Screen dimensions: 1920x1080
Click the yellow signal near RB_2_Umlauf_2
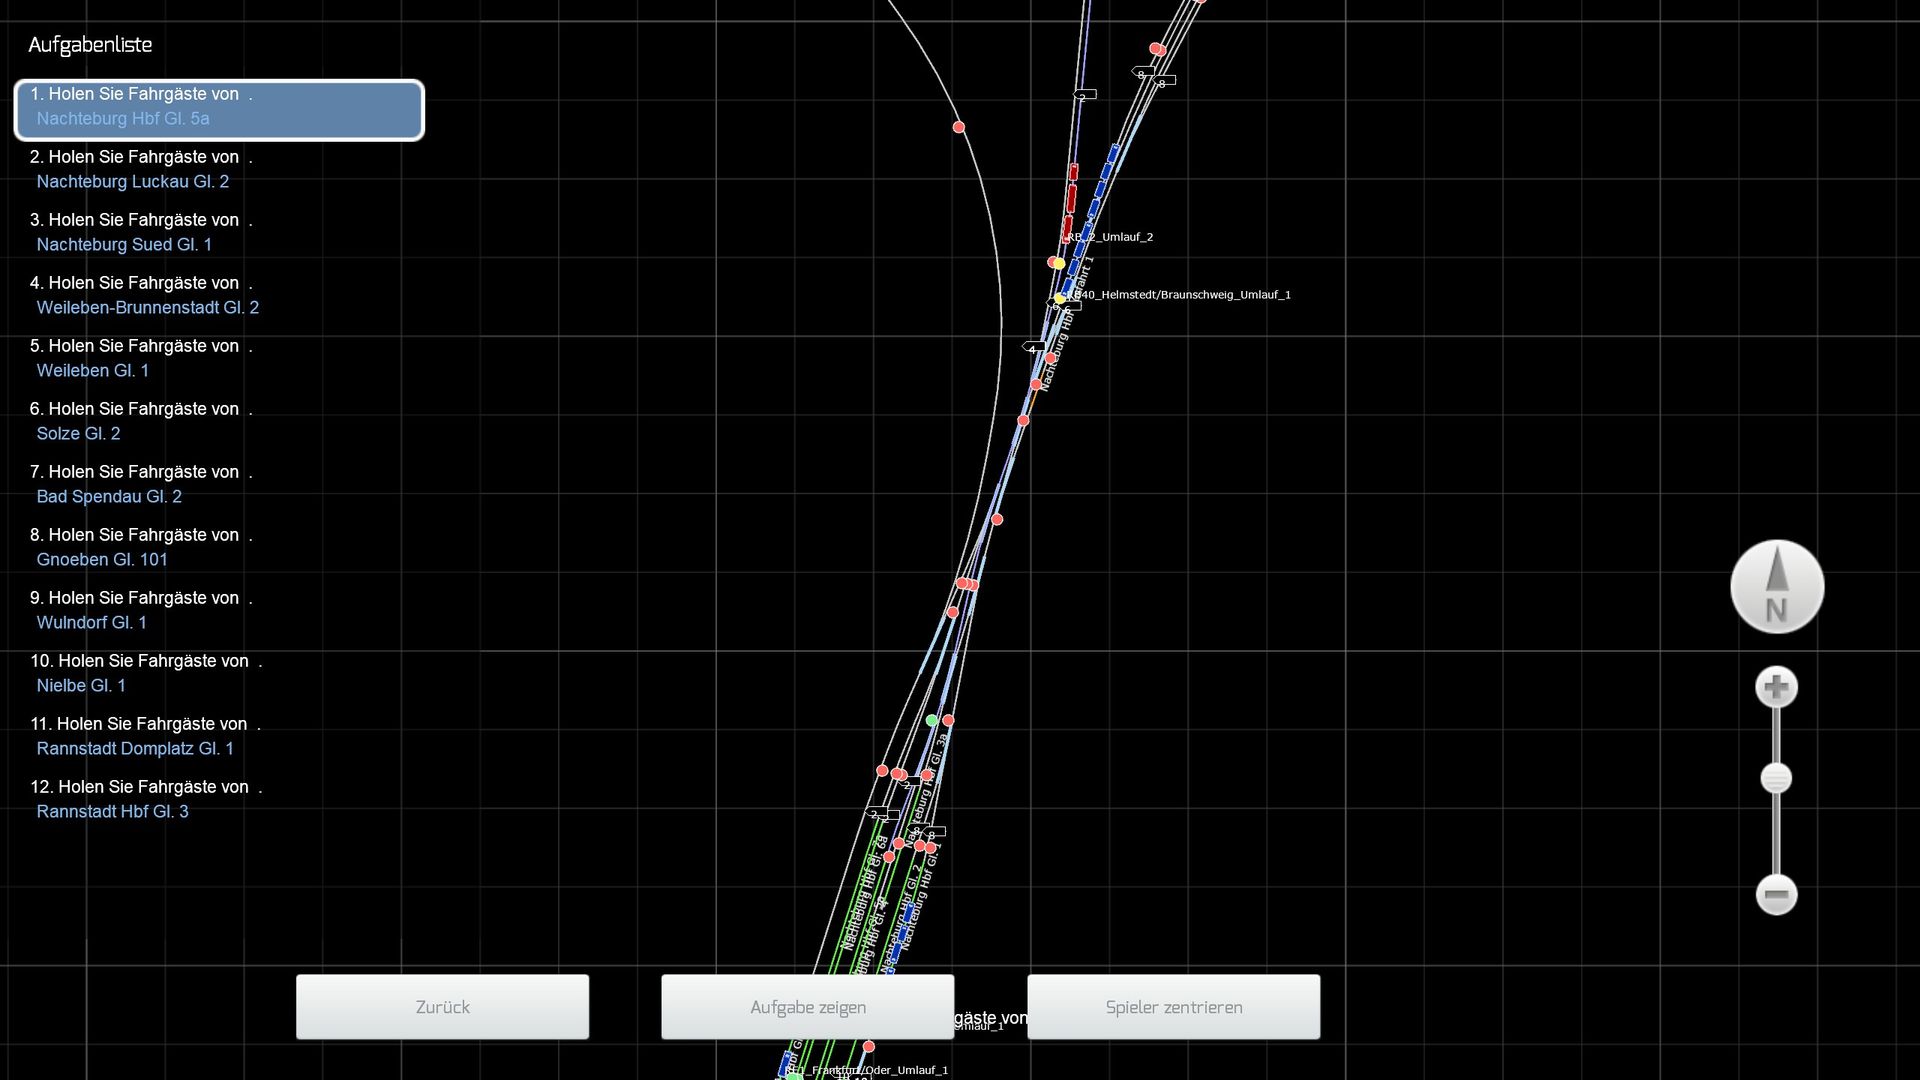click(1059, 263)
